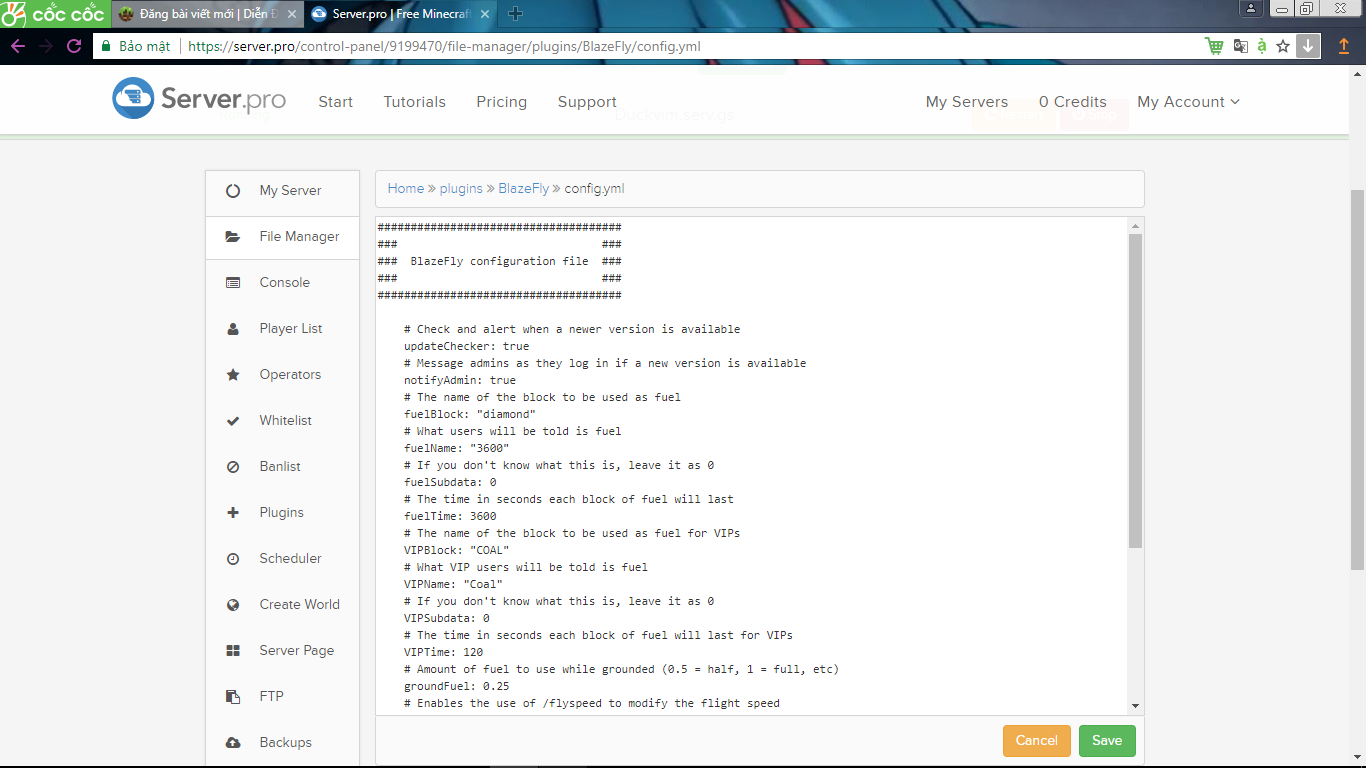Click the translate extension icon
Screen dimensions: 1366x768
(1240, 46)
